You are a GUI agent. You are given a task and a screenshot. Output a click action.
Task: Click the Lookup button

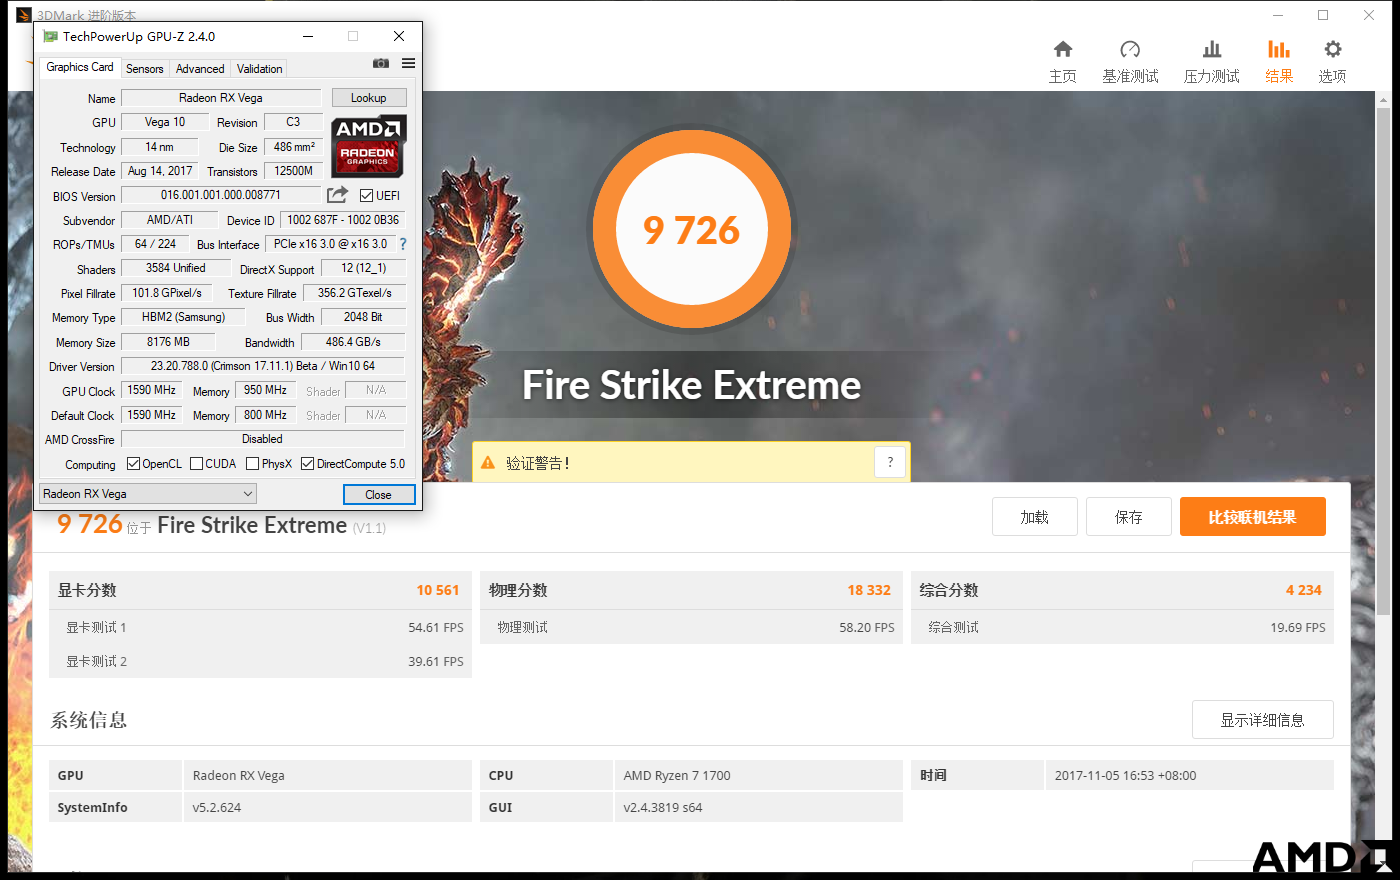pyautogui.click(x=368, y=98)
